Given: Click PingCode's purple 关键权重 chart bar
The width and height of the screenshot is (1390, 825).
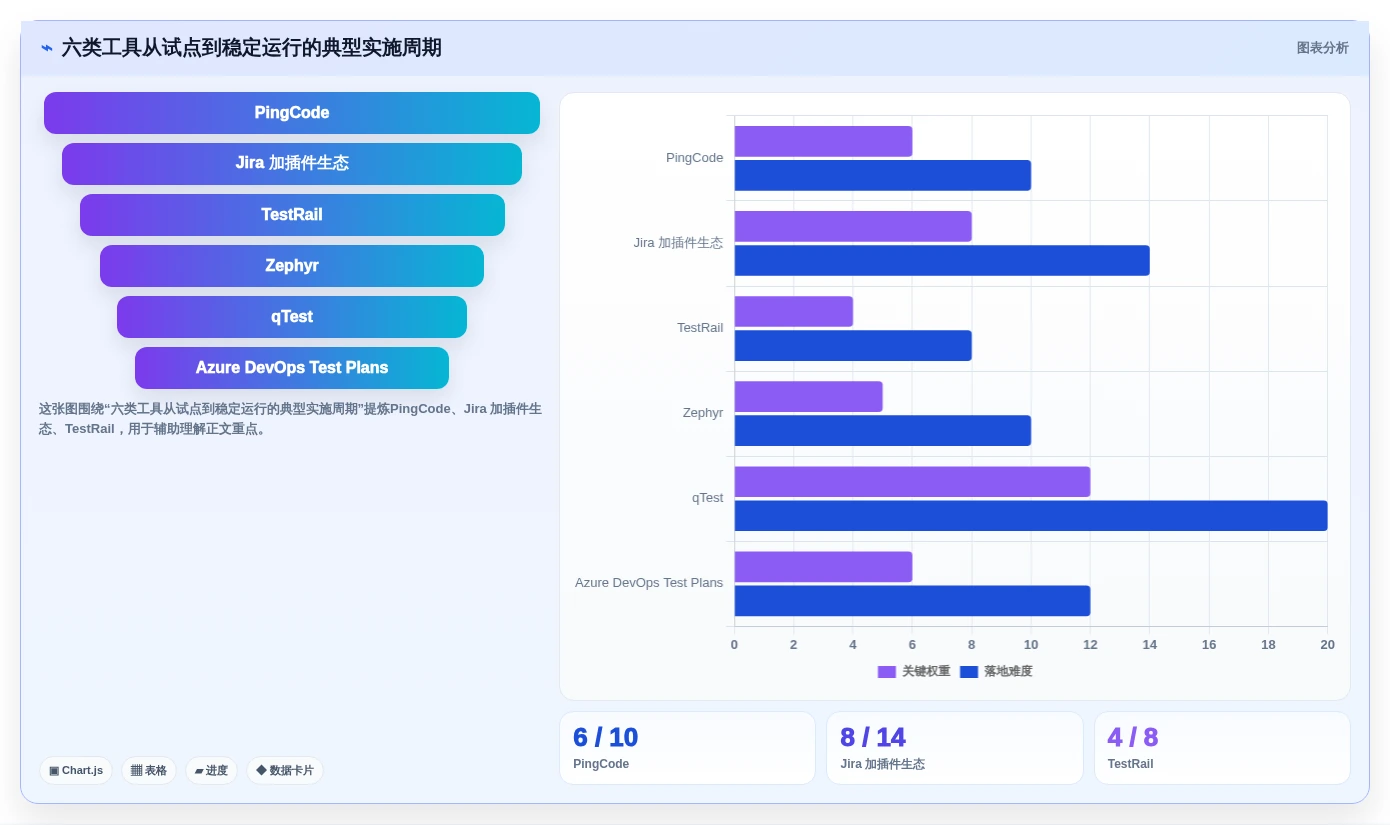Looking at the screenshot, I should (x=823, y=141).
